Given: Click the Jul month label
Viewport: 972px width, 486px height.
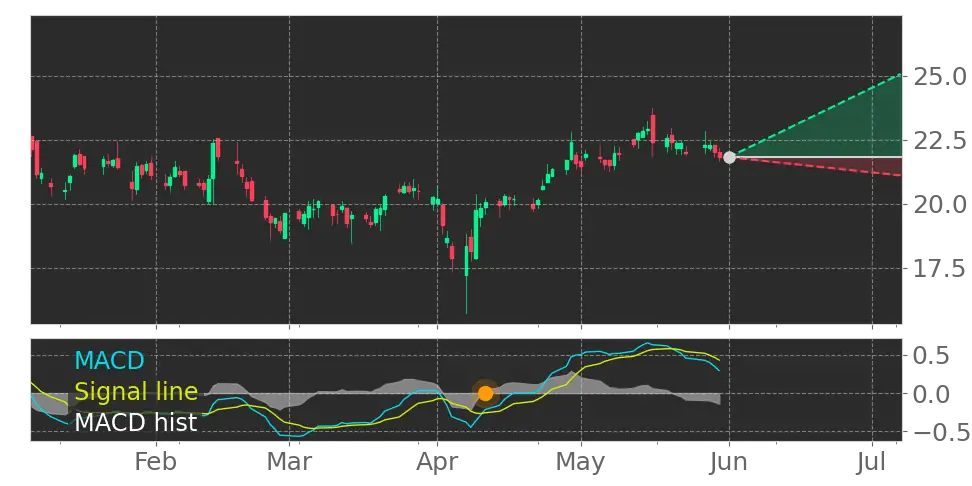Looking at the screenshot, I should click(x=872, y=462).
